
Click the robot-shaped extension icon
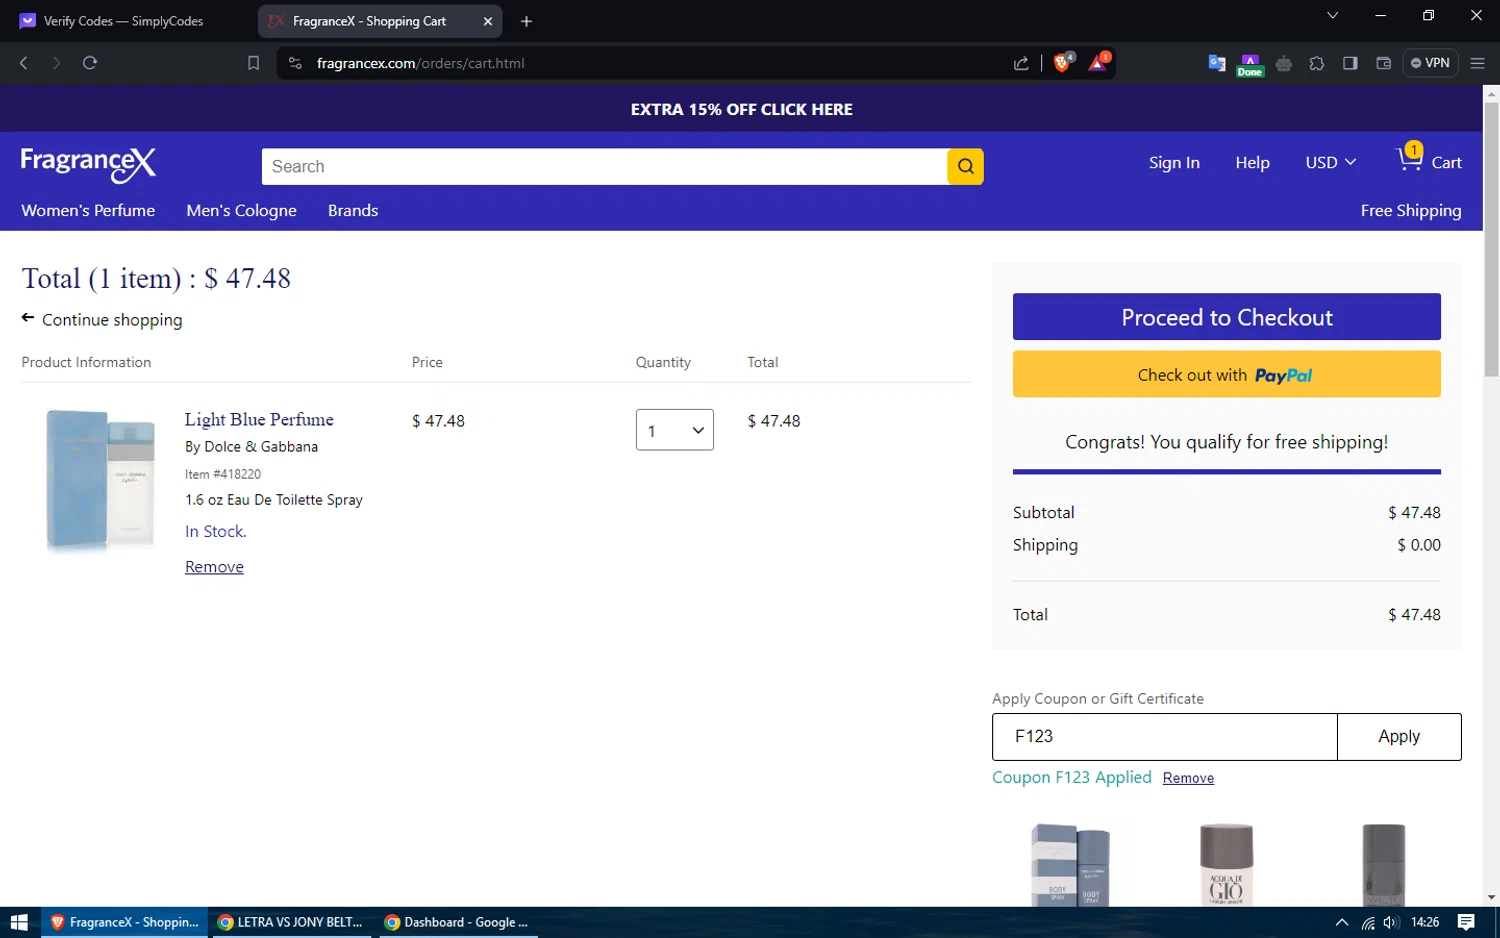pos(1284,64)
